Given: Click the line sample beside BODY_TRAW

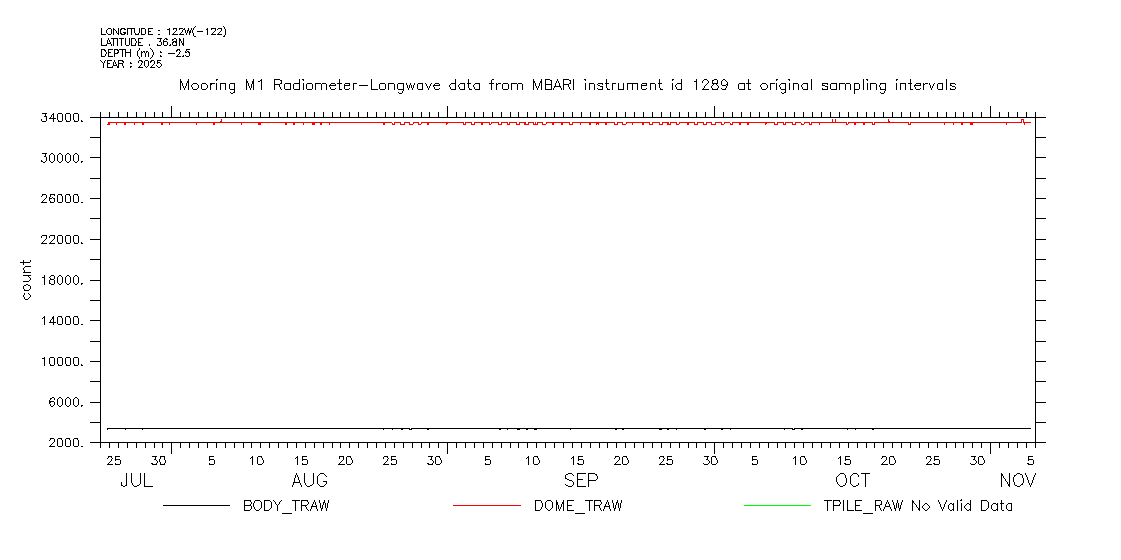Looking at the screenshot, I should pos(196,506).
